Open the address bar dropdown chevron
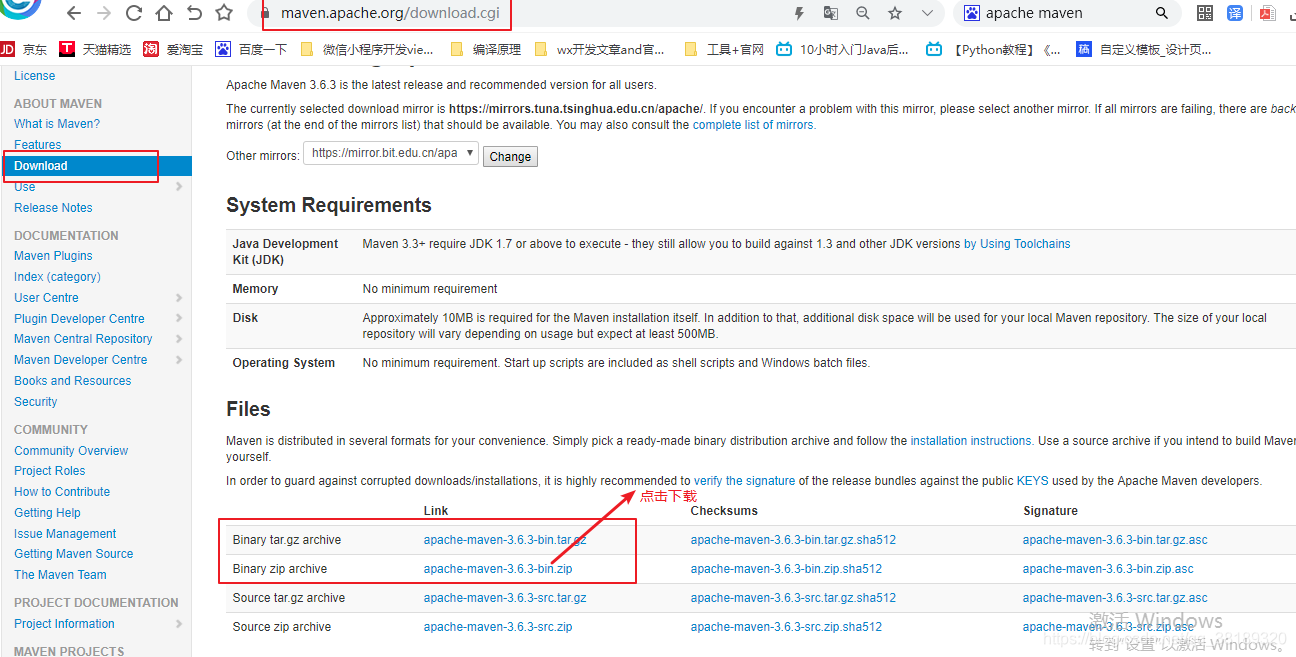The image size is (1296, 657). [x=927, y=13]
